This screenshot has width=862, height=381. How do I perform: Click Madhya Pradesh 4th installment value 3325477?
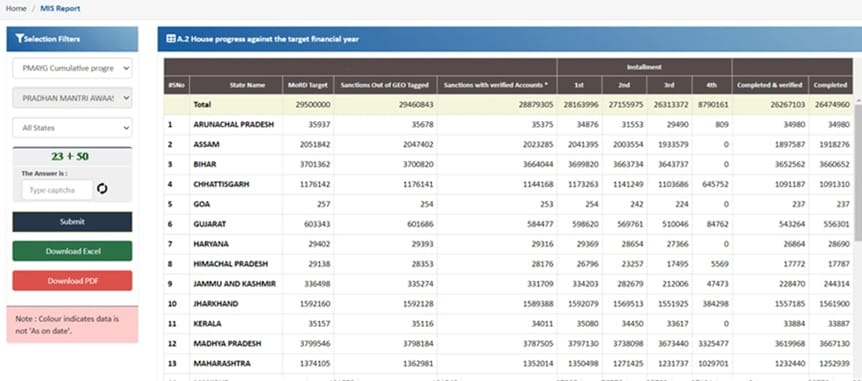[x=713, y=343]
